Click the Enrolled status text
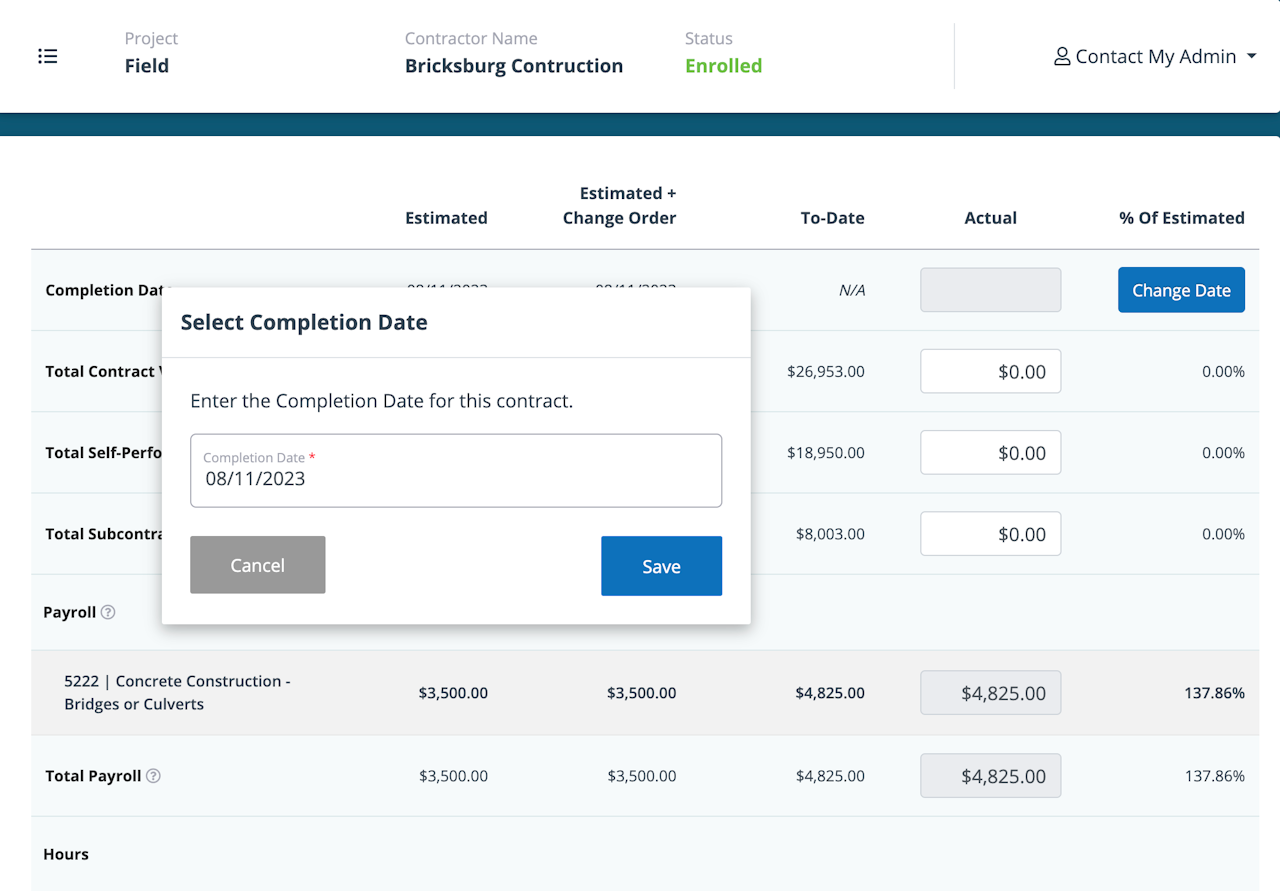Screen dimensions: 1280x891 pos(723,66)
